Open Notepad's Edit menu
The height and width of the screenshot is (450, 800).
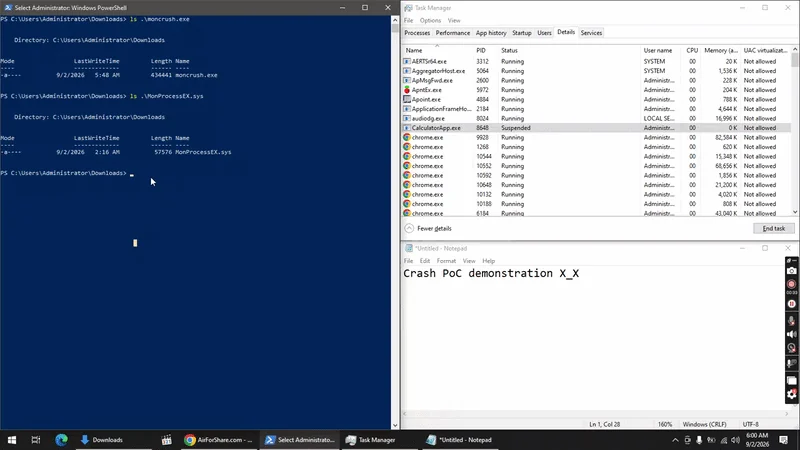(x=424, y=261)
